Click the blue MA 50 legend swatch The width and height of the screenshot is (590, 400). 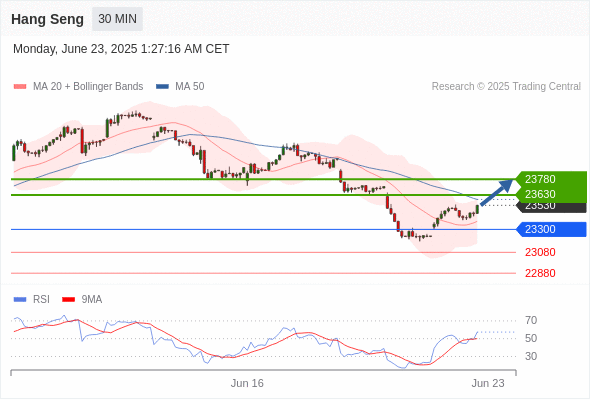162,87
